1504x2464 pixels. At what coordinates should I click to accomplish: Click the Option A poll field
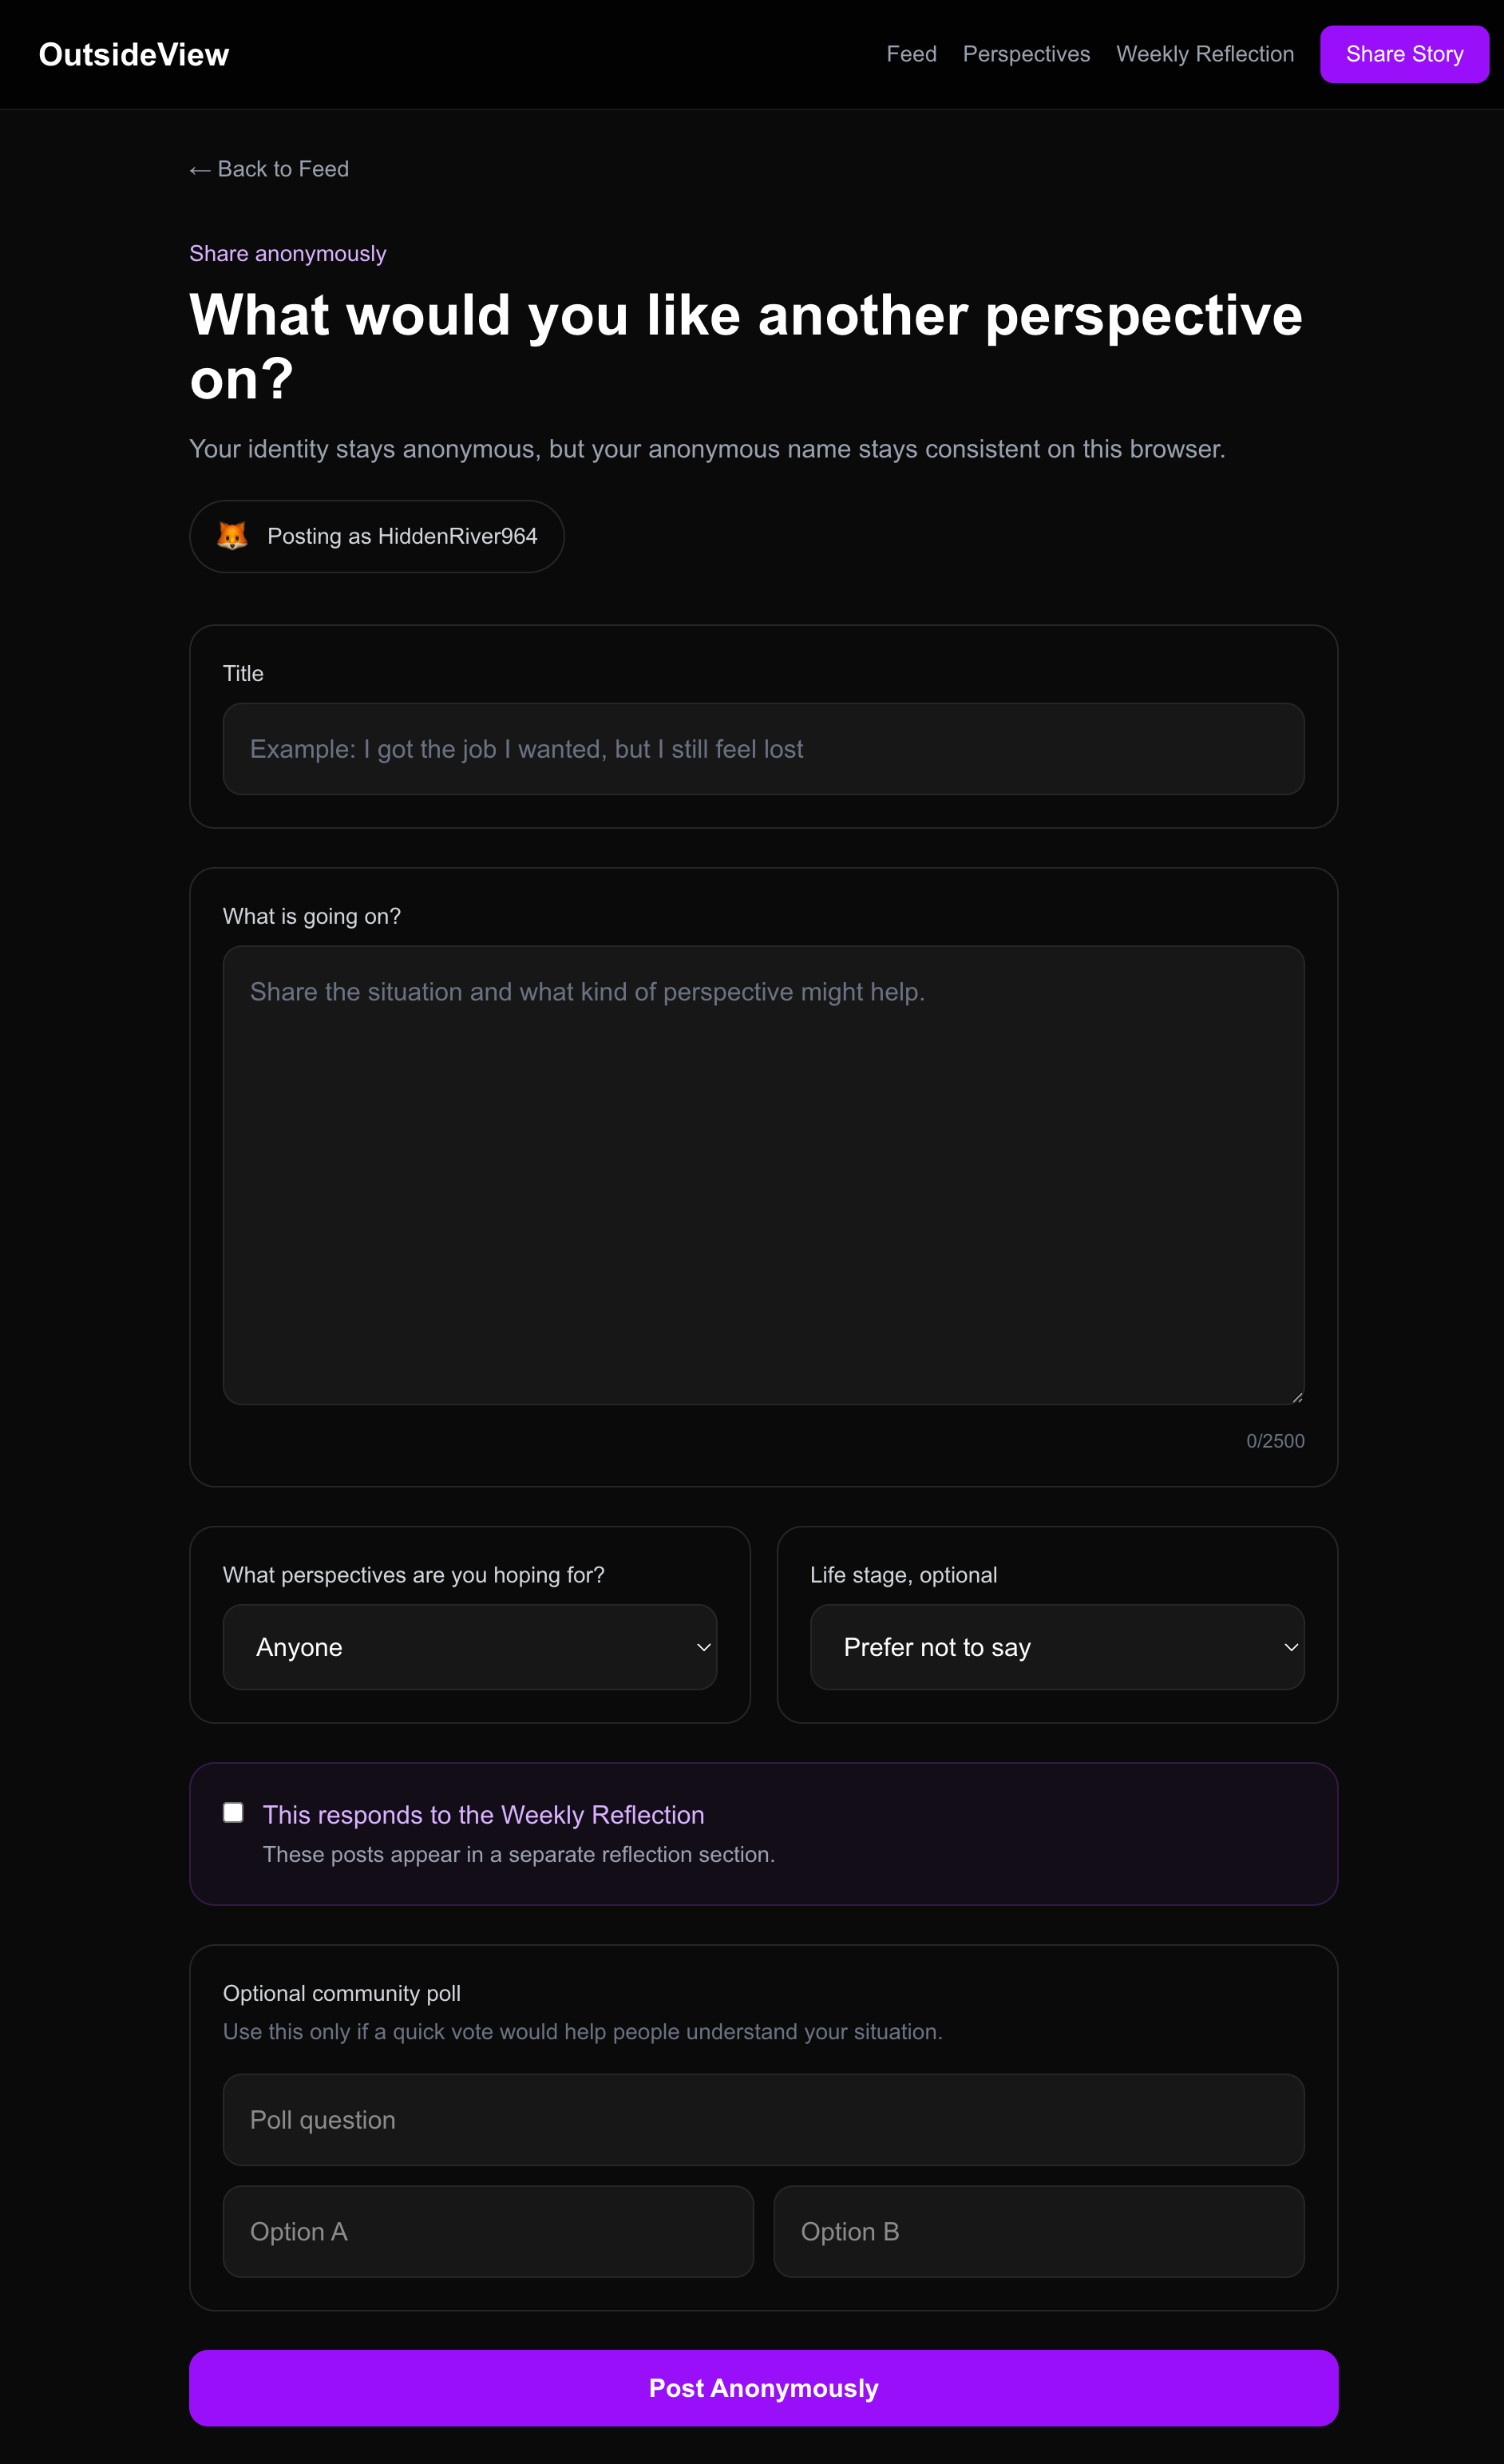click(488, 2232)
